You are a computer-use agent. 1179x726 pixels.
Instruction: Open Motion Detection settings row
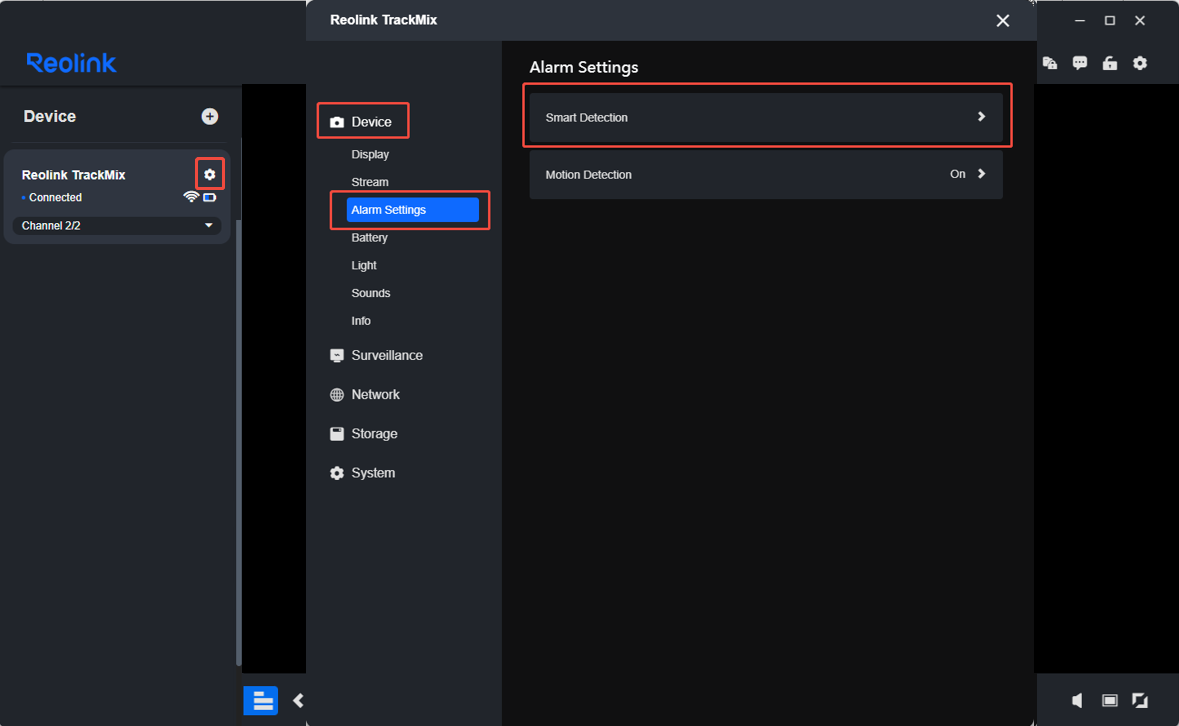point(765,174)
